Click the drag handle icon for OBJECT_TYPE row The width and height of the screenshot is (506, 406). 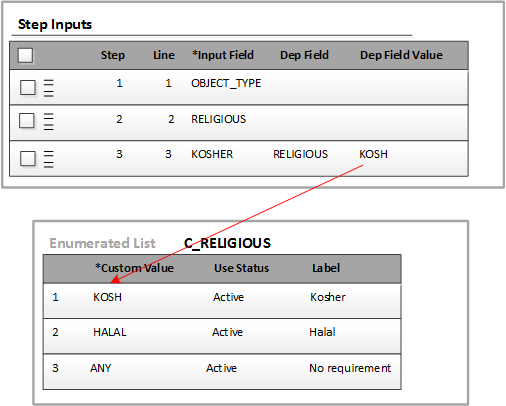point(49,88)
